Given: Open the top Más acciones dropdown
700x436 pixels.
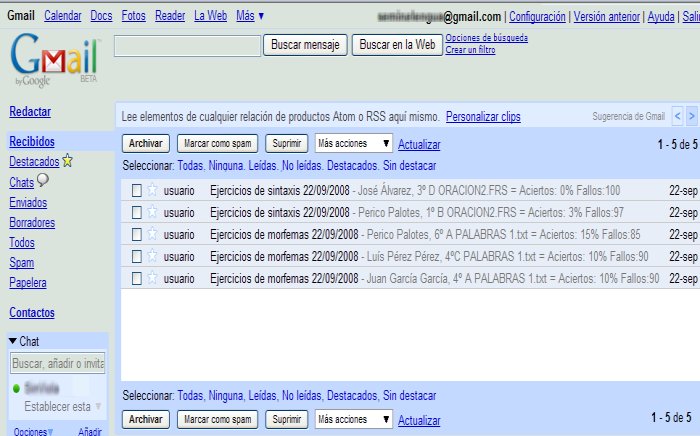Looking at the screenshot, I should 354,144.
